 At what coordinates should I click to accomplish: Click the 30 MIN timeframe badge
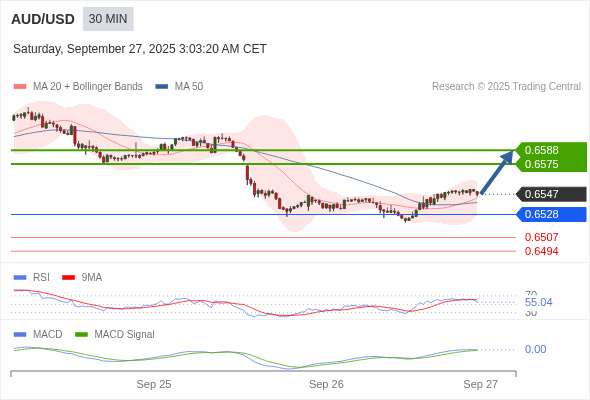point(108,19)
